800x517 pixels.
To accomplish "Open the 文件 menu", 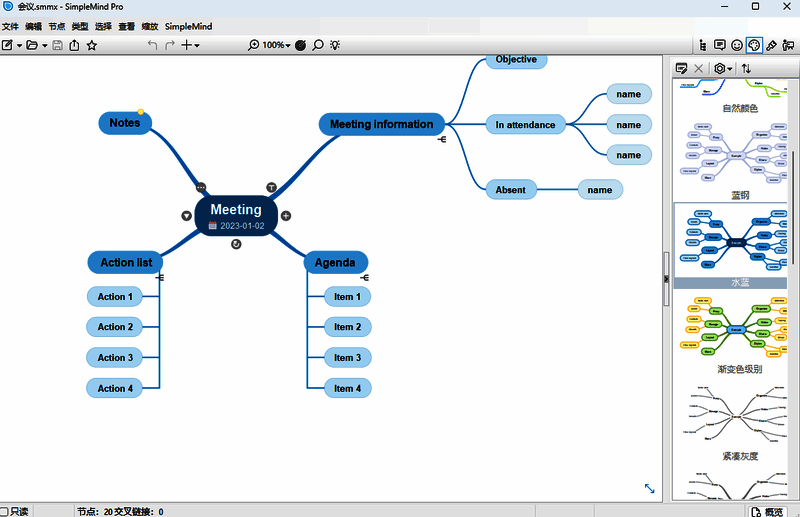I will (x=10, y=26).
